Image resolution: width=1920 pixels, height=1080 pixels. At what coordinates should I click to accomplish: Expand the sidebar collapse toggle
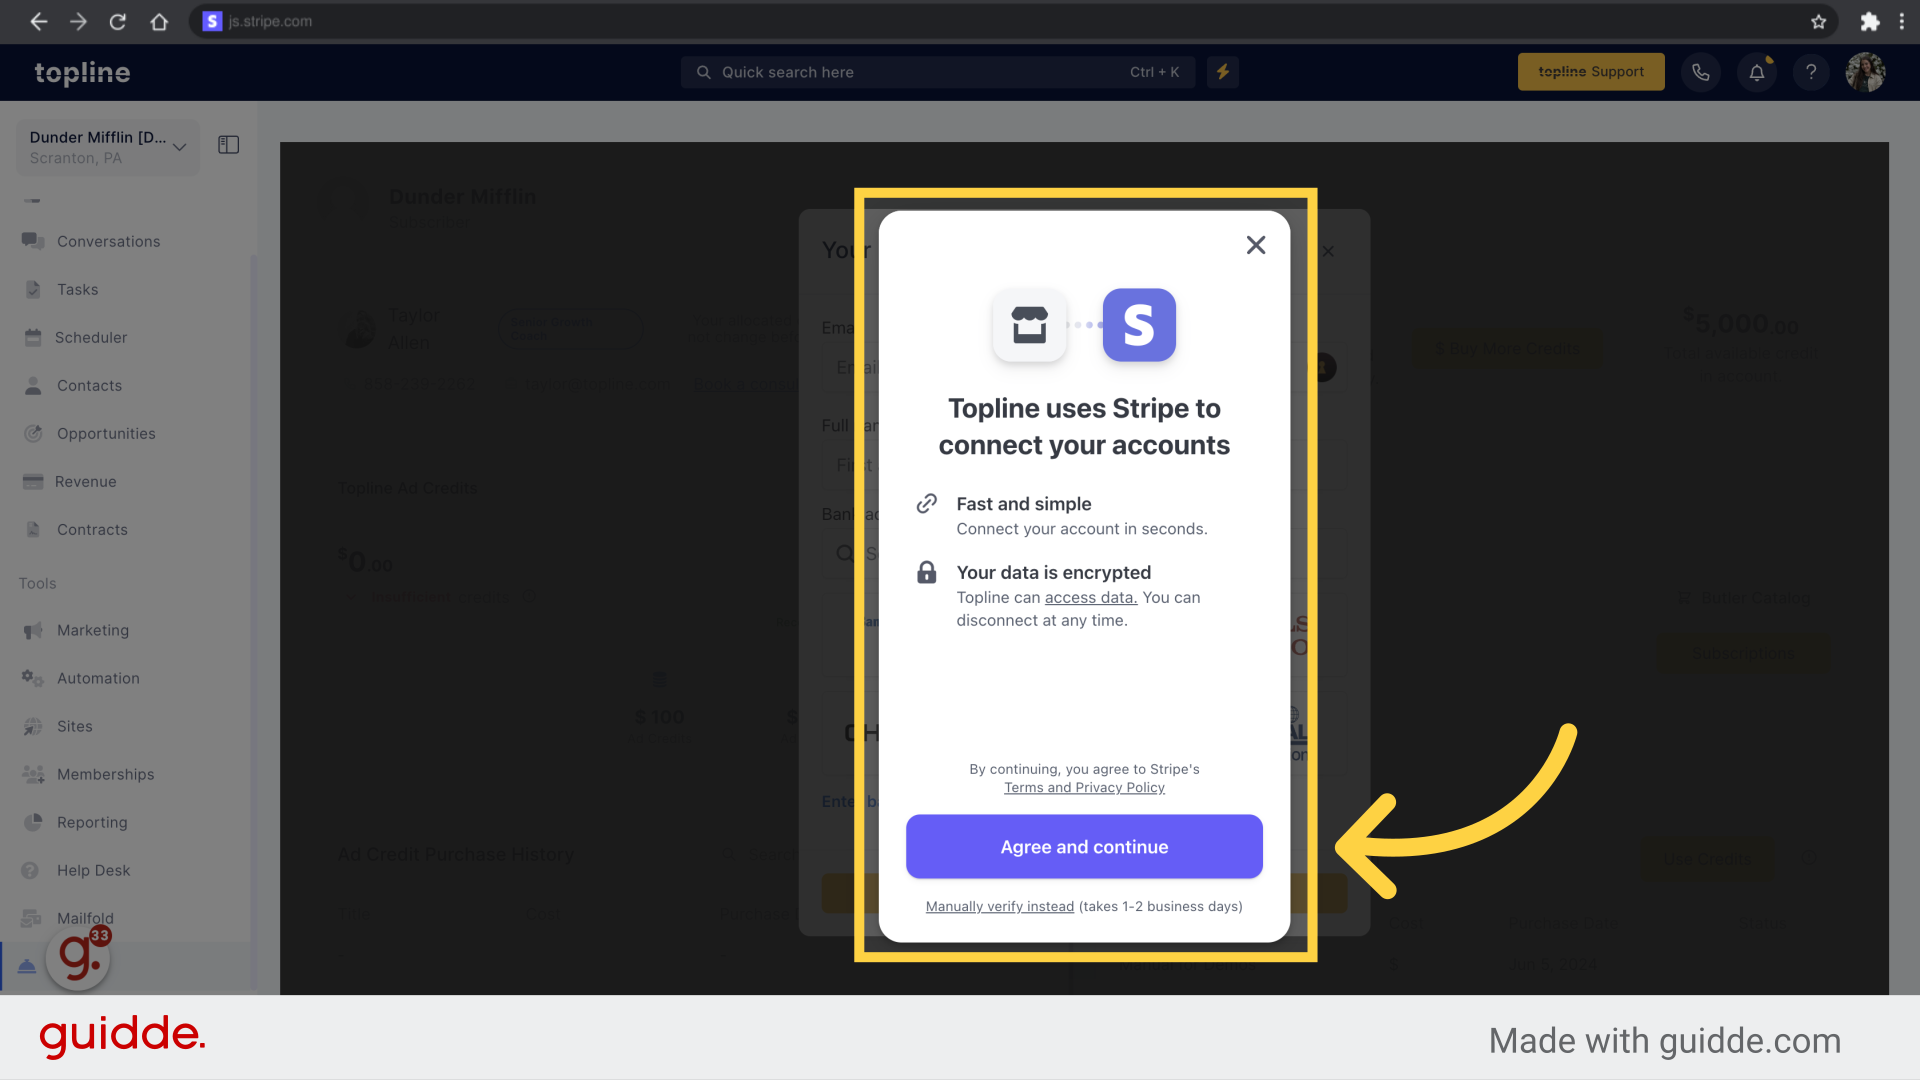click(x=229, y=145)
